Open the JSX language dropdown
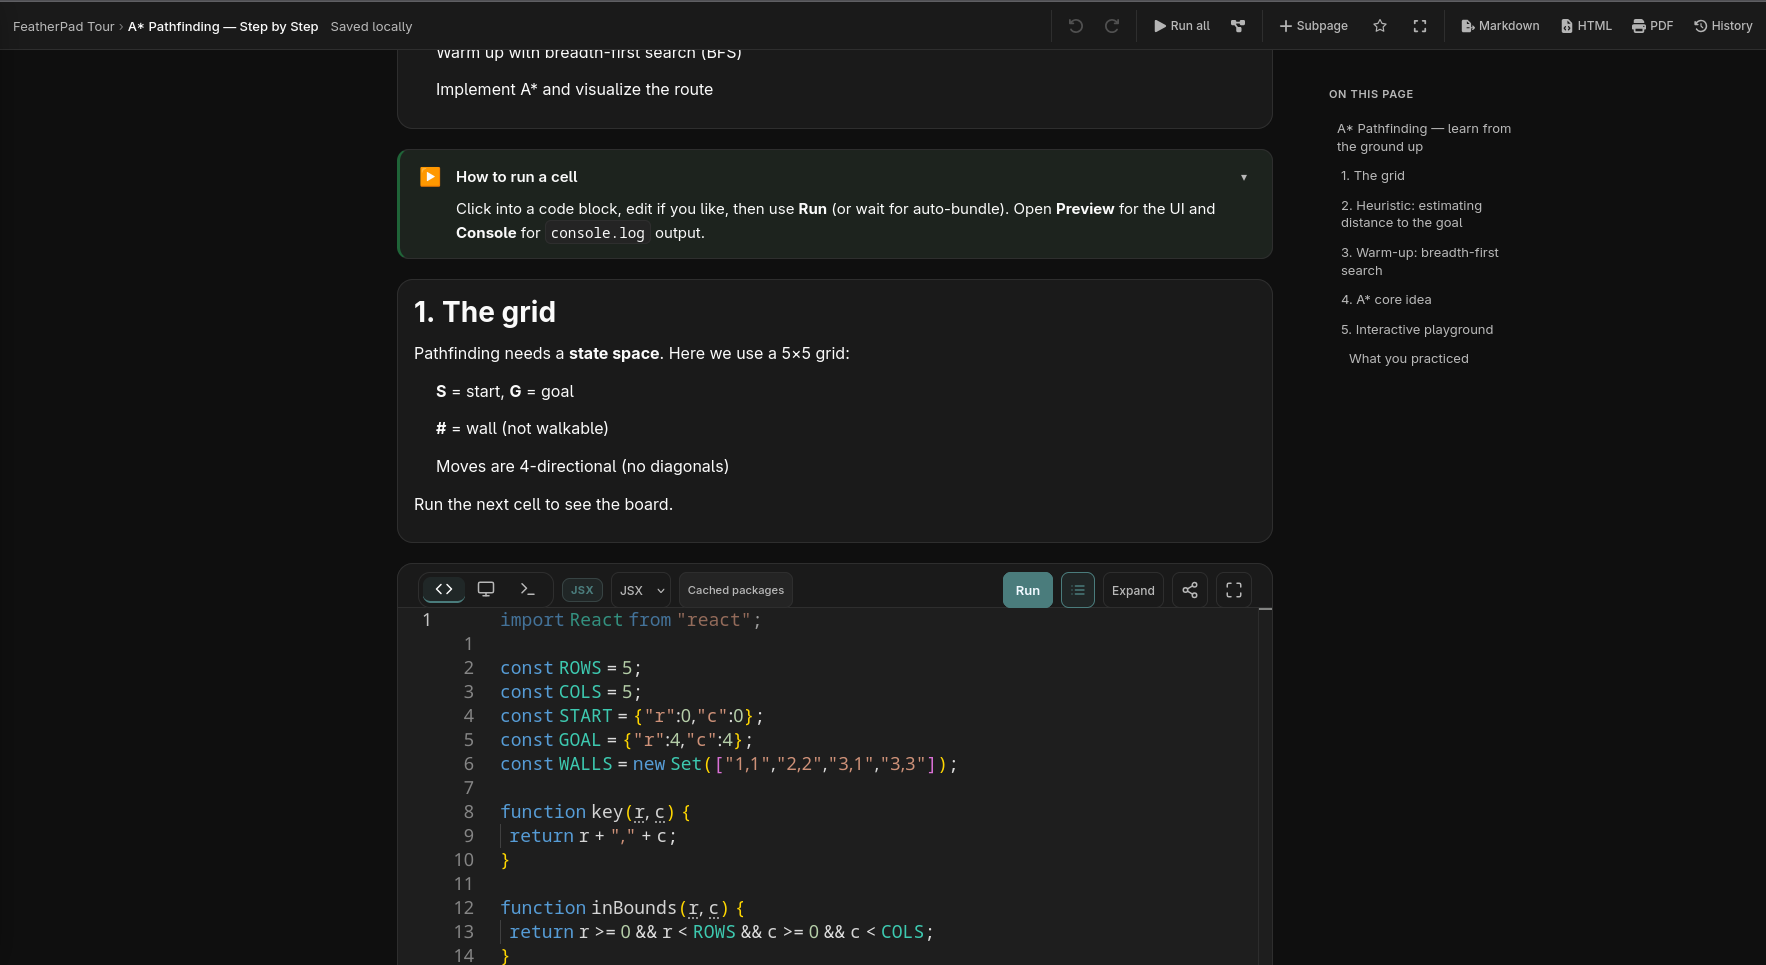 641,590
